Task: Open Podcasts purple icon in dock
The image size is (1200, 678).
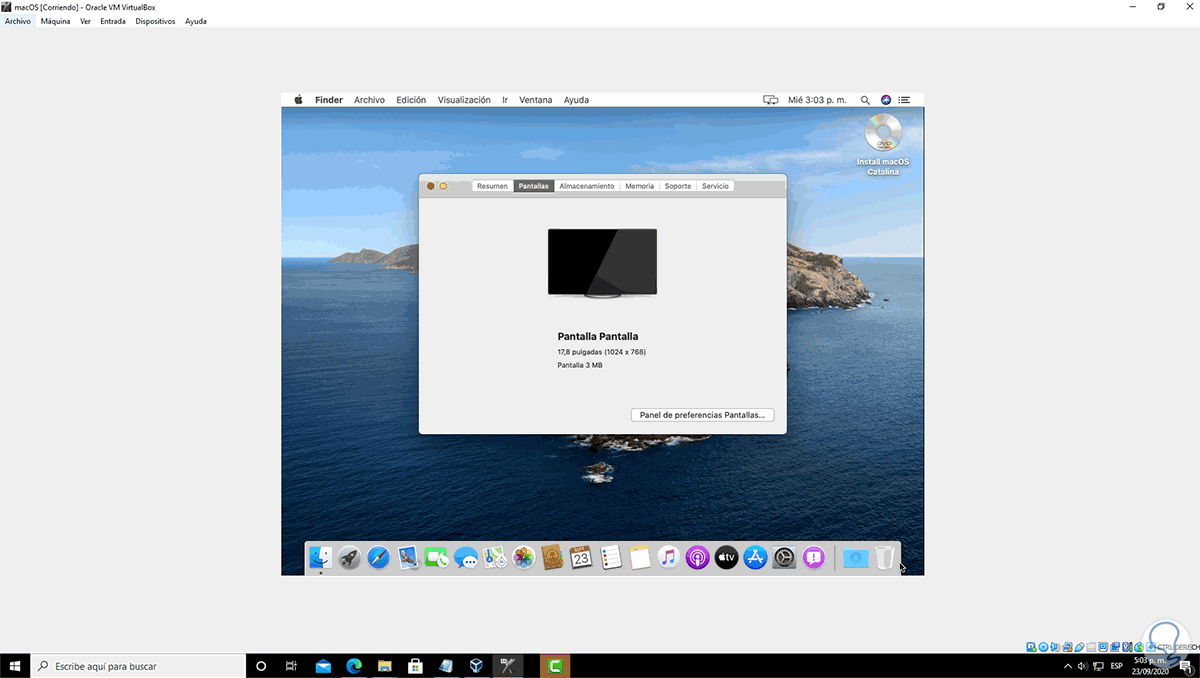Action: coord(698,558)
